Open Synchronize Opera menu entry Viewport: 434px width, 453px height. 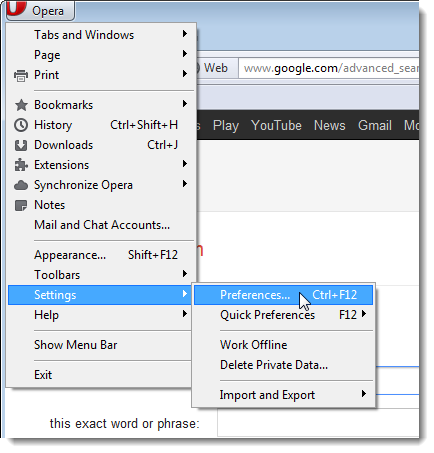102,185
